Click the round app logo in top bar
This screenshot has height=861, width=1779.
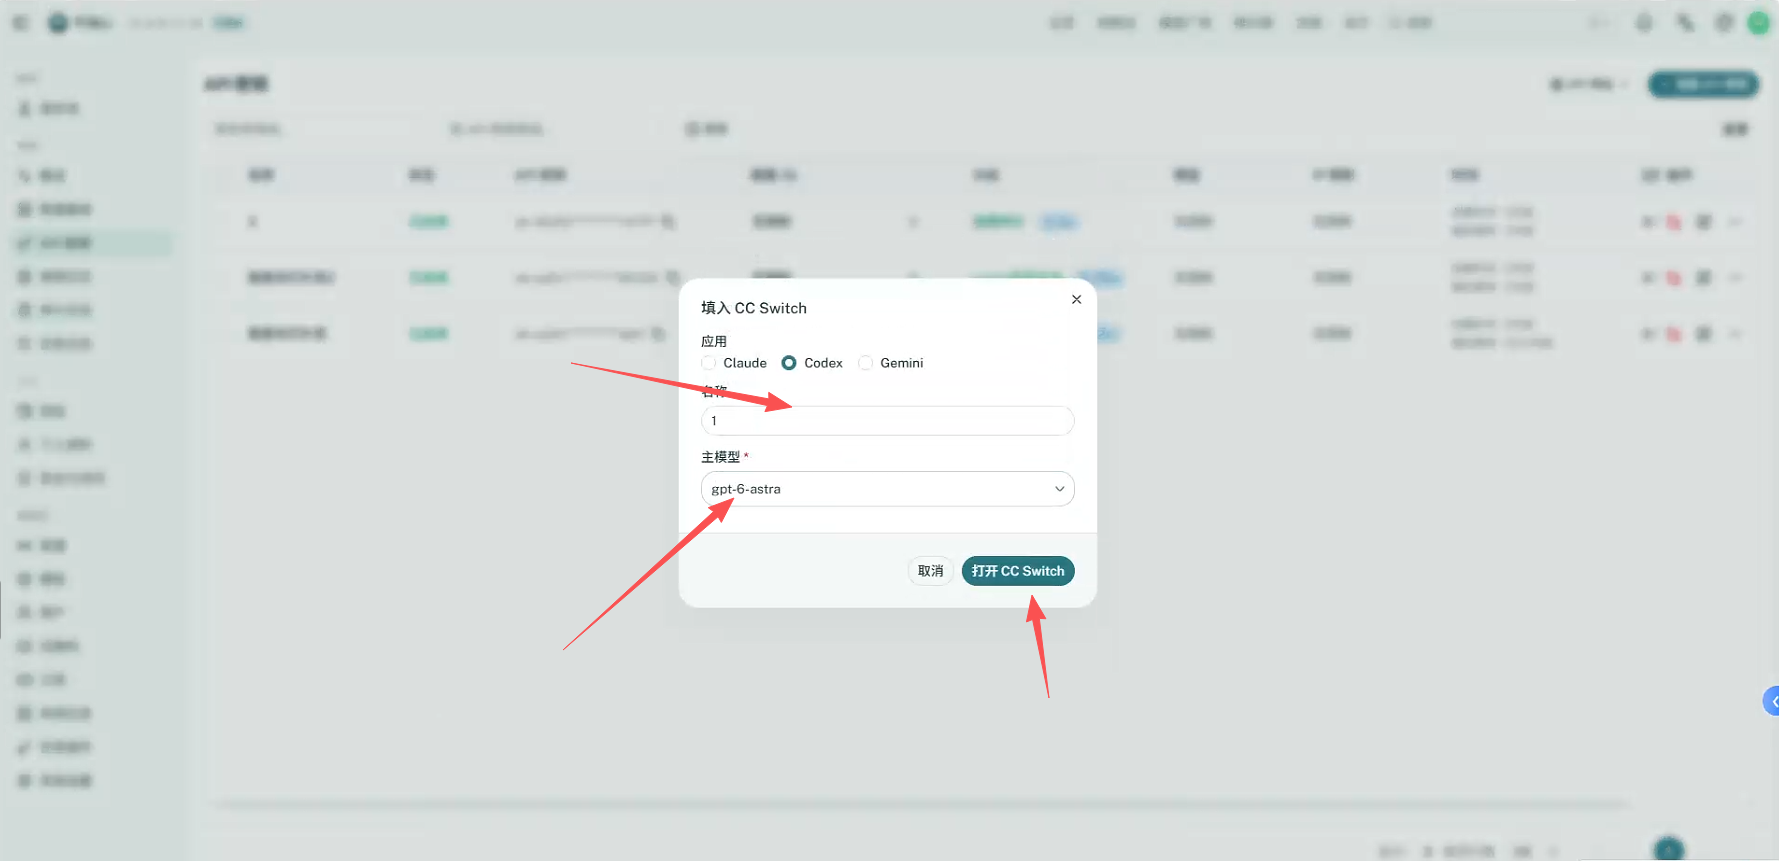[x=58, y=23]
